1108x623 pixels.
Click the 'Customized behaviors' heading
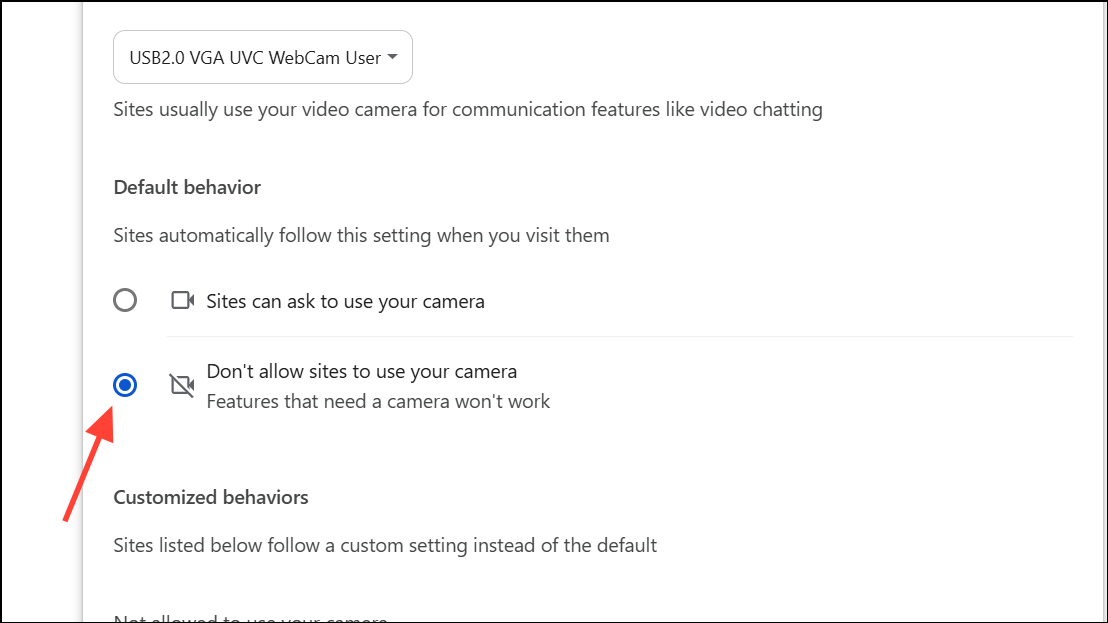(211, 497)
